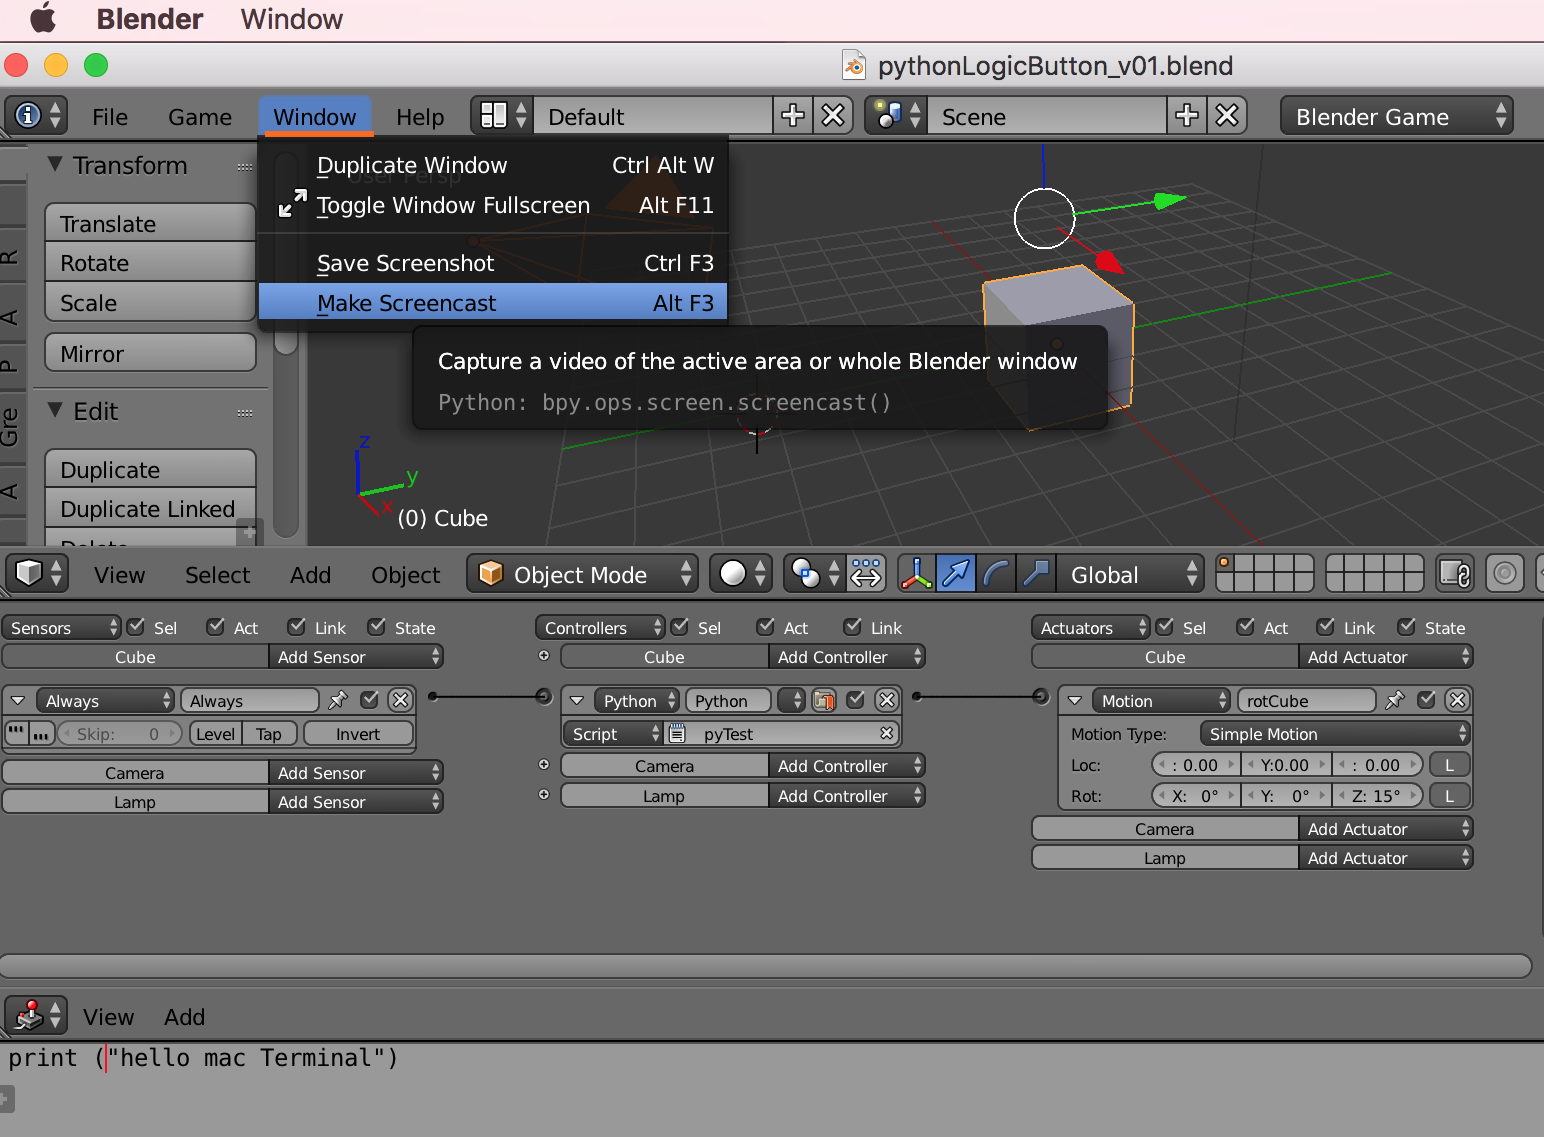The image size is (1544, 1137).
Task: Toggle manipulate center points icon
Action: pos(866,574)
